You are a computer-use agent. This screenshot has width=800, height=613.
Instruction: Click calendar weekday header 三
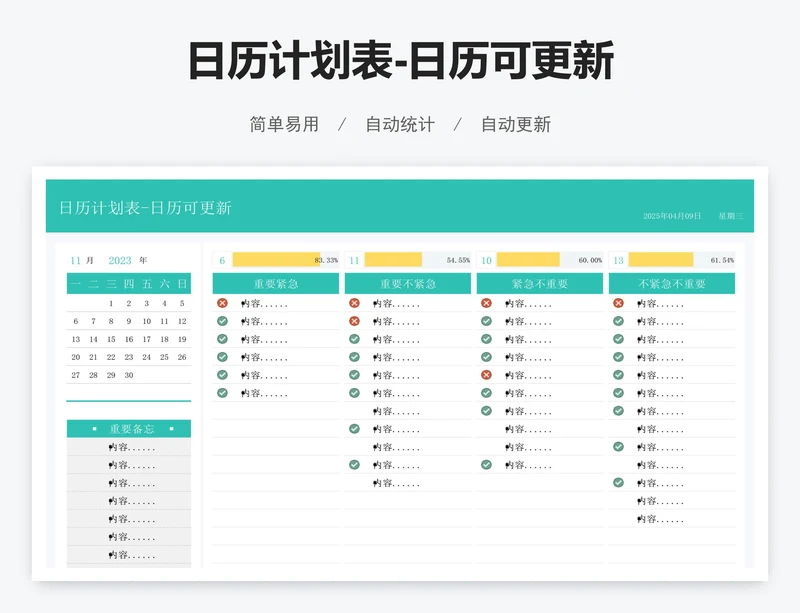pyautogui.click(x=111, y=284)
